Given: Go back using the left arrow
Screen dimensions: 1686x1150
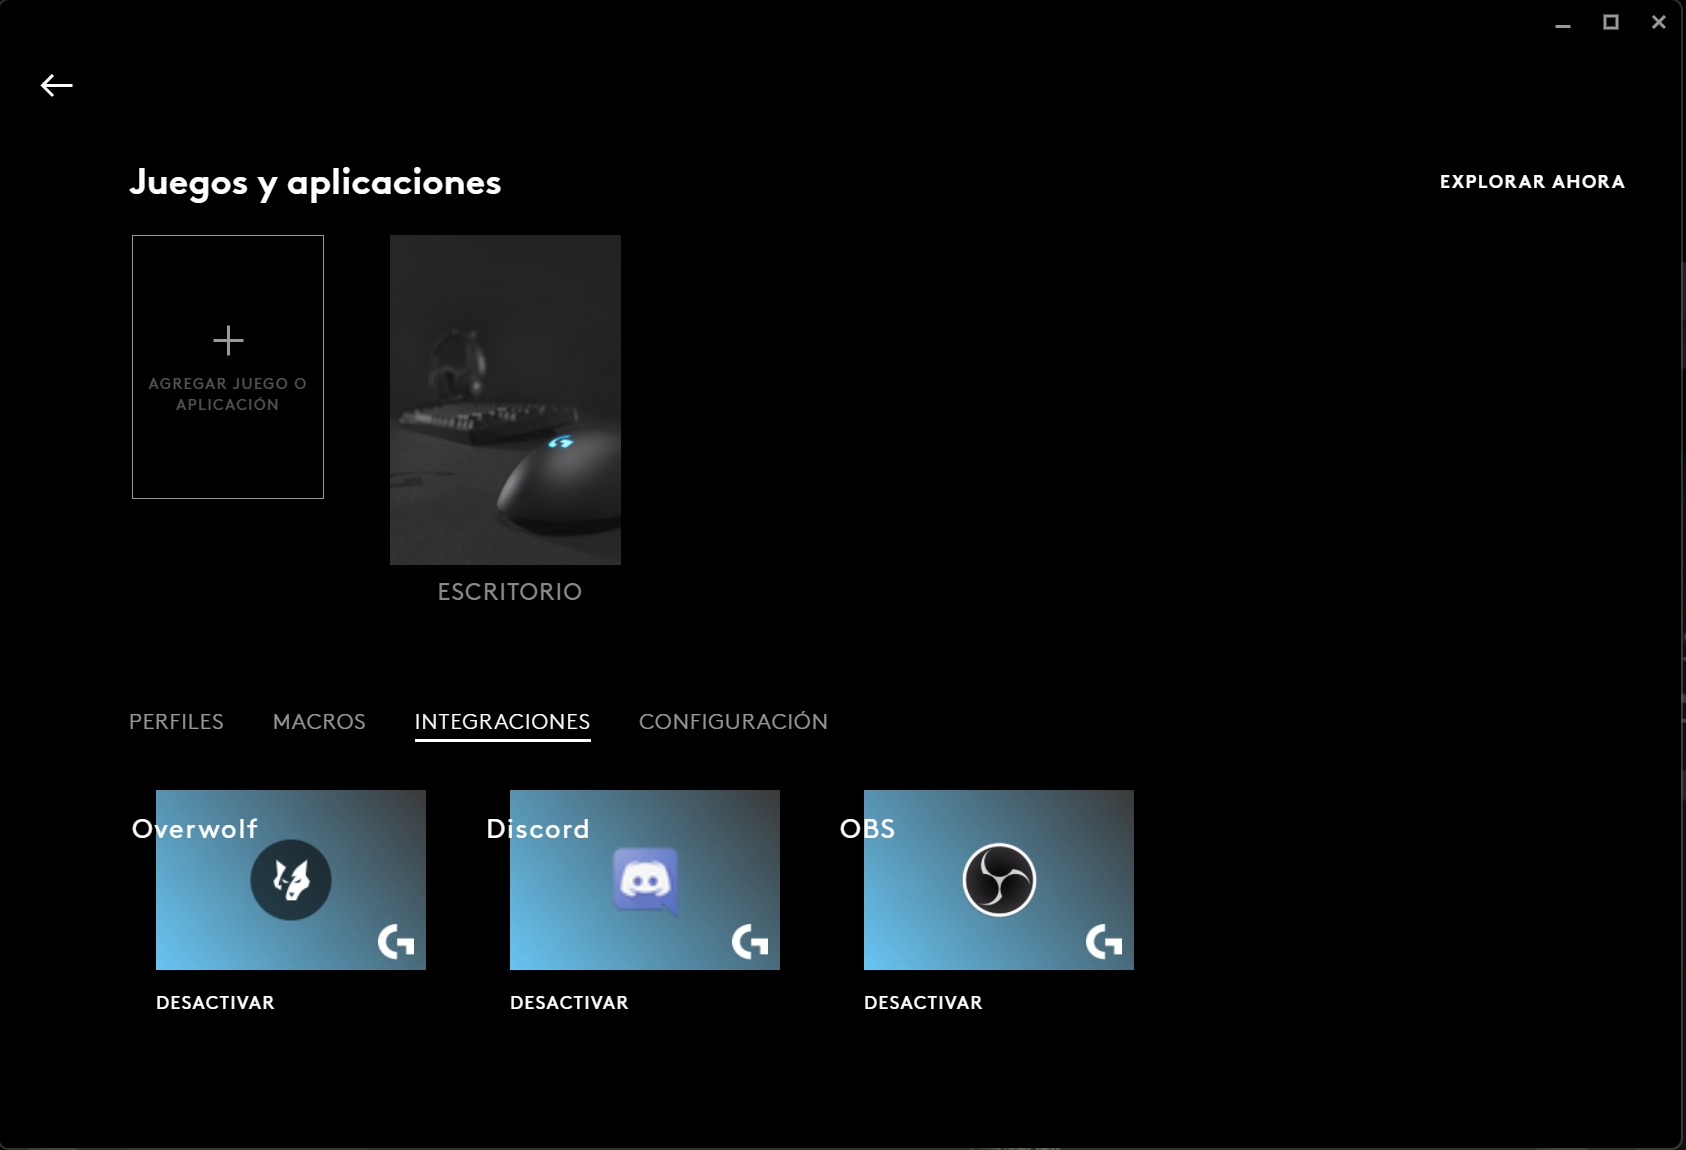Looking at the screenshot, I should (56, 86).
